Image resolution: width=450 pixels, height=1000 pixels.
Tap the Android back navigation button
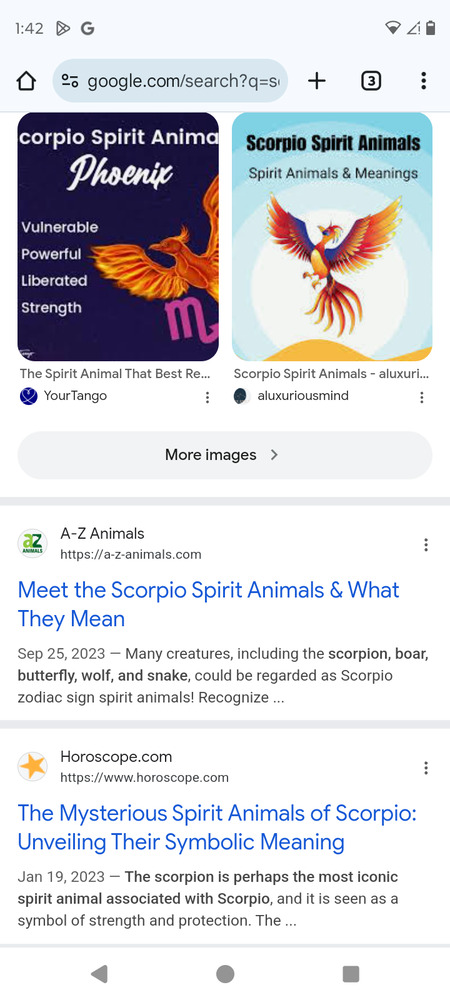point(99,974)
